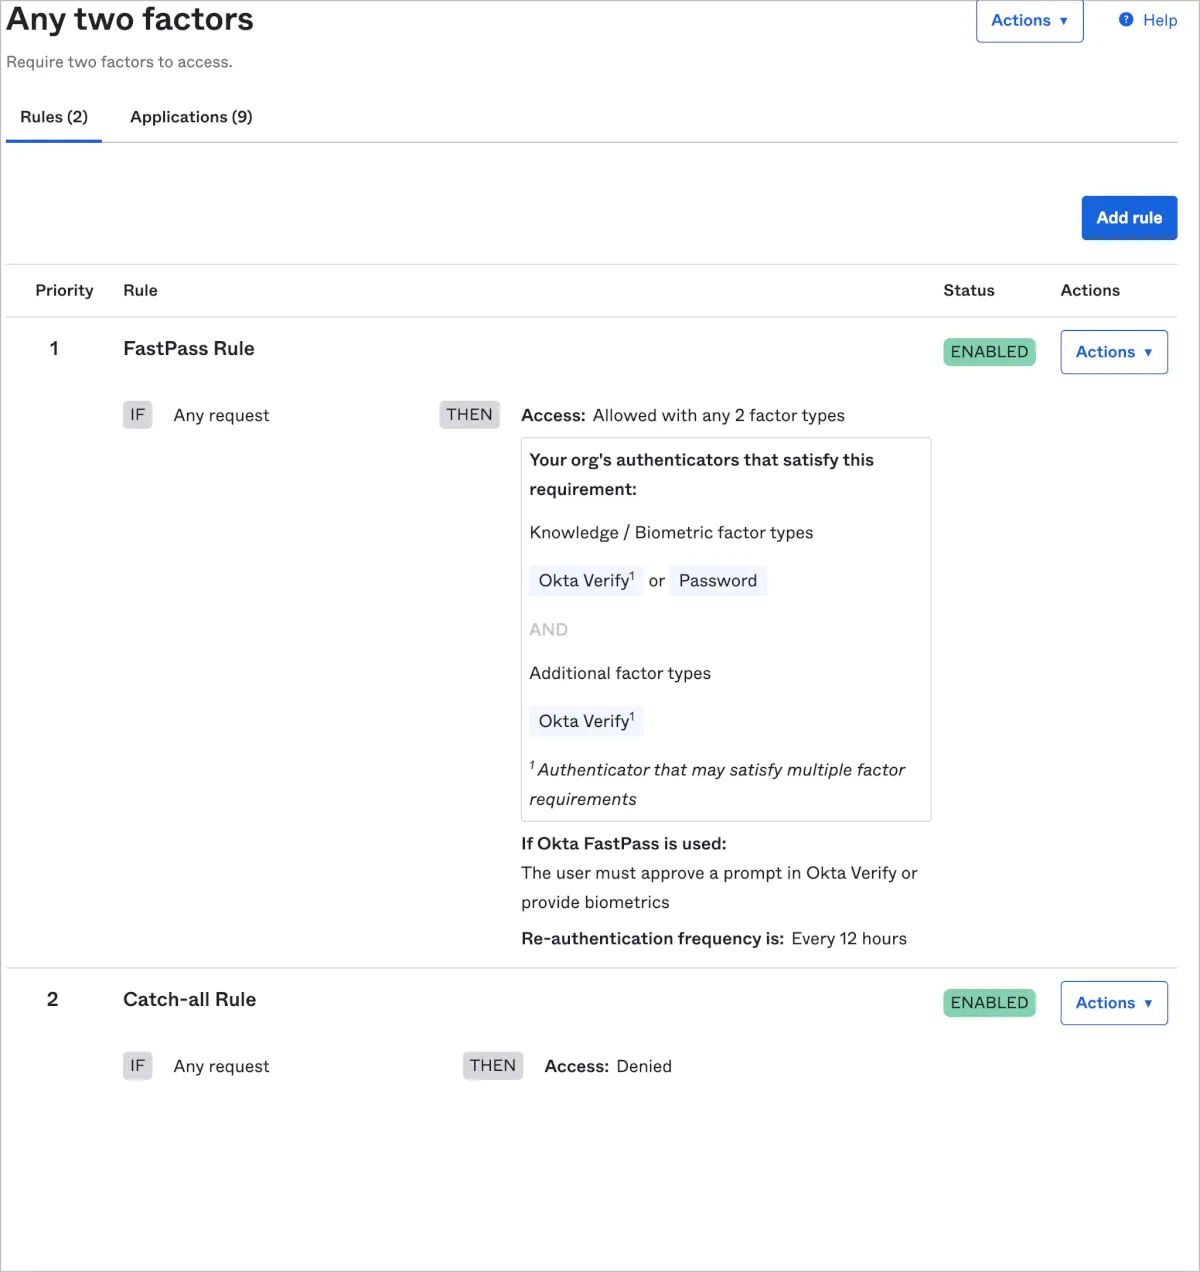Screen dimensions: 1200x1272
Task: Click the FastPass Rule name
Action: point(189,349)
